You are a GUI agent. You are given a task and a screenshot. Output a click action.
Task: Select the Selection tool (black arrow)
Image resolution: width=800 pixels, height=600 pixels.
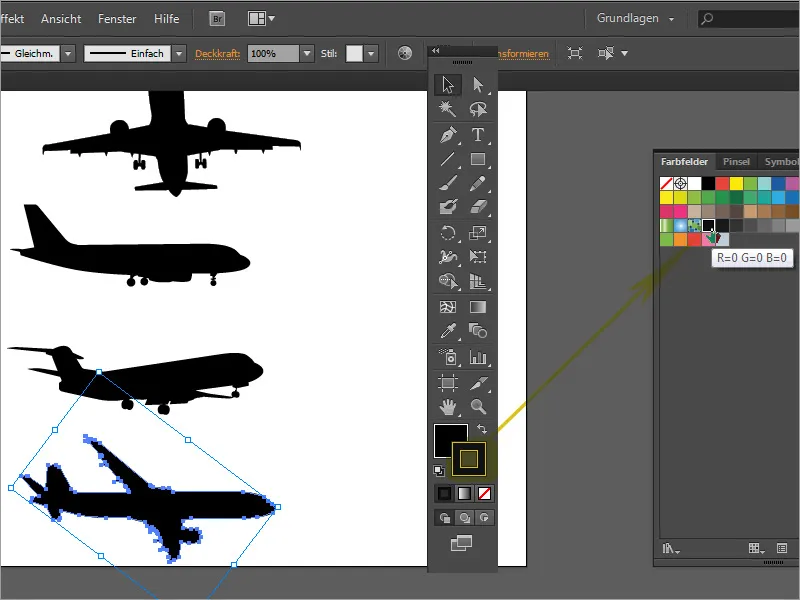(x=448, y=85)
